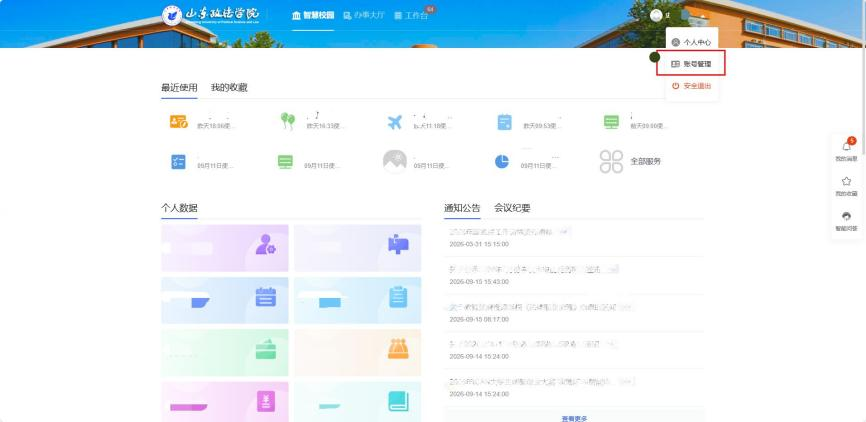Open the 我的收藏 star icon in sidebar

pyautogui.click(x=846, y=181)
